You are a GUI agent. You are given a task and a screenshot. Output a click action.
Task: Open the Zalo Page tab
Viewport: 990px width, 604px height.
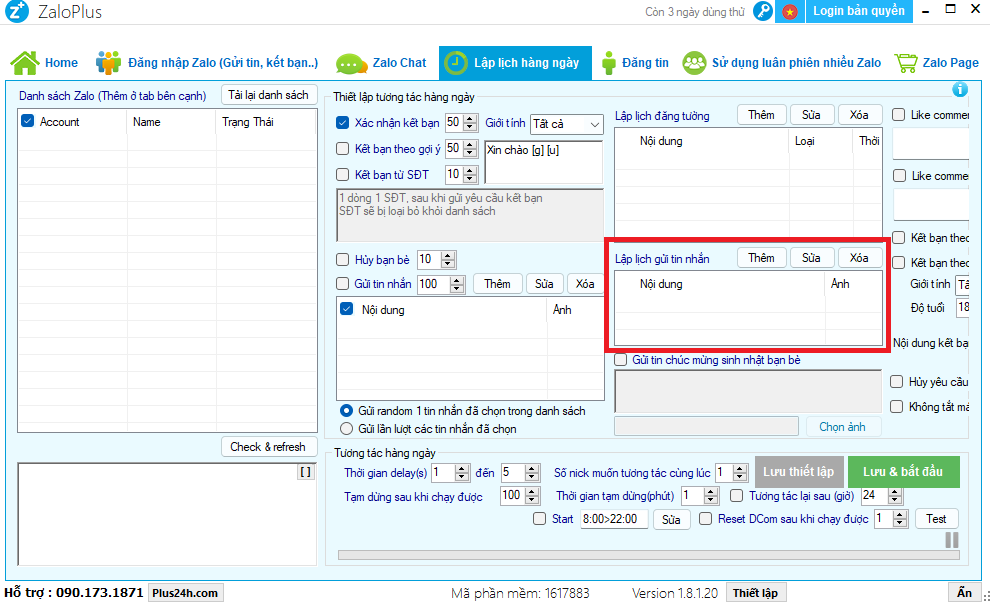pyautogui.click(x=937, y=62)
